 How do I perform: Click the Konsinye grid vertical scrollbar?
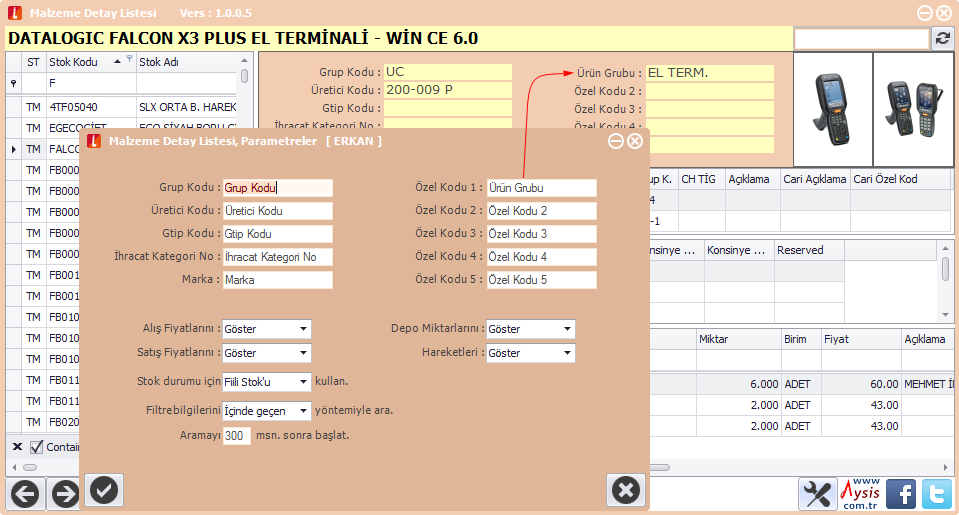[946, 269]
